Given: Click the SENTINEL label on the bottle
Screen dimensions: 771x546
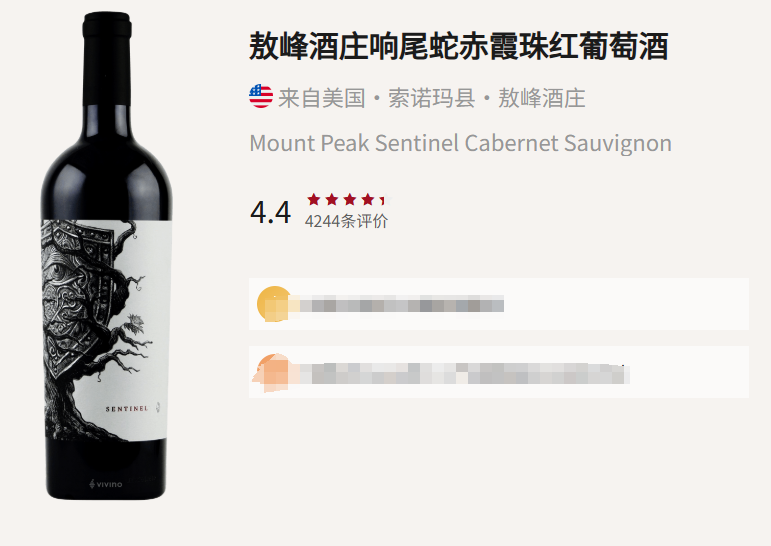Looking at the screenshot, I should (x=127, y=409).
